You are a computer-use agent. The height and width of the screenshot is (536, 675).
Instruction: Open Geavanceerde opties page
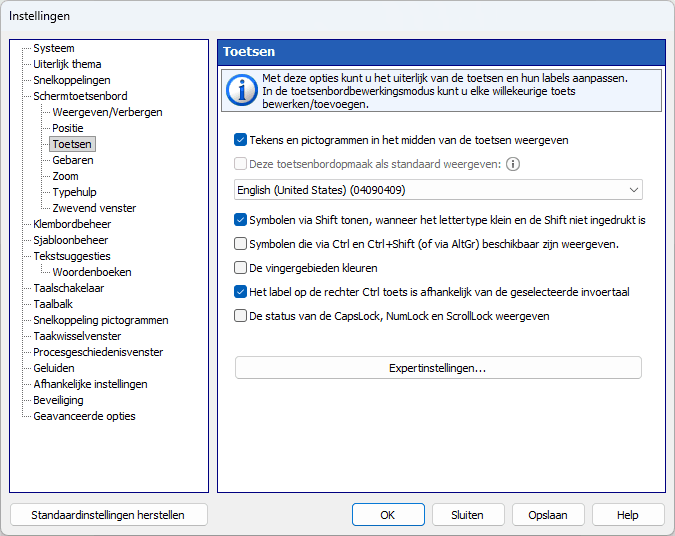84,416
